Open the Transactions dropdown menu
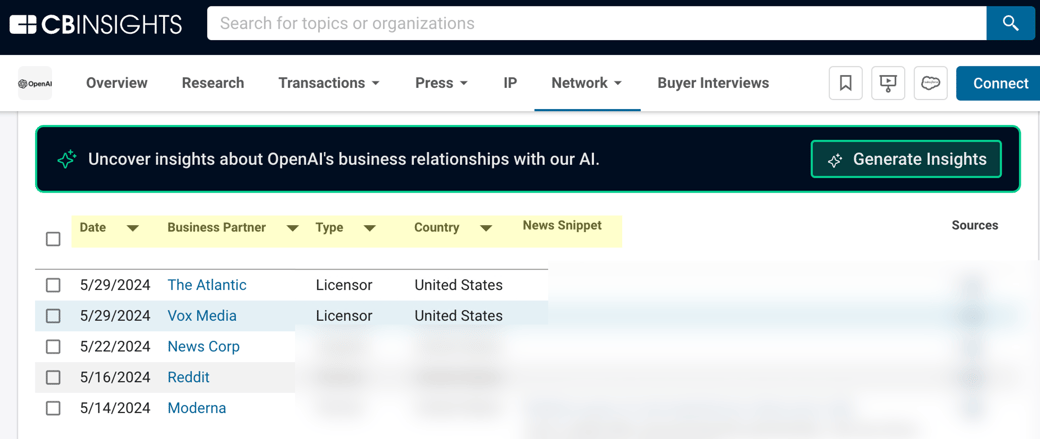This screenshot has height=439, width=1040. [329, 83]
